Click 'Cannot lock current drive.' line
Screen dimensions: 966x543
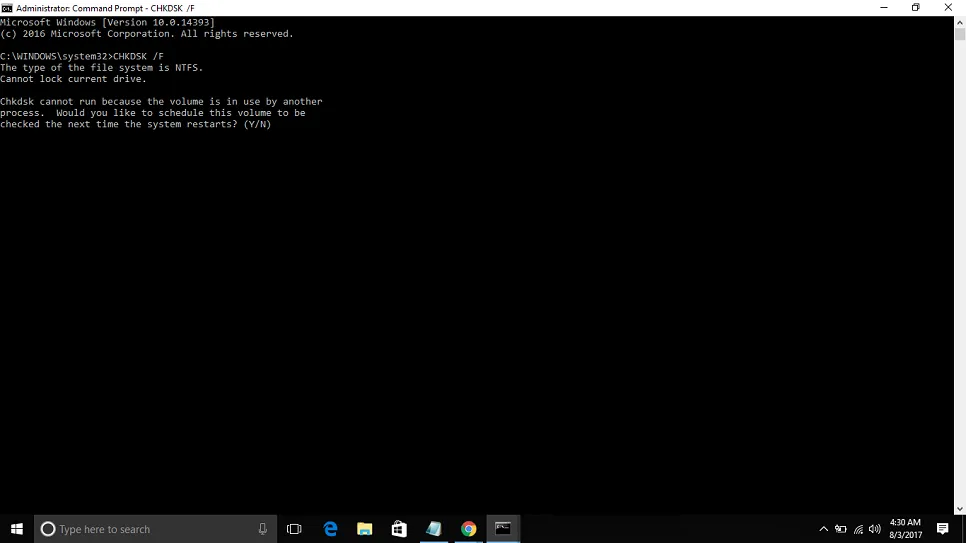click(73, 79)
